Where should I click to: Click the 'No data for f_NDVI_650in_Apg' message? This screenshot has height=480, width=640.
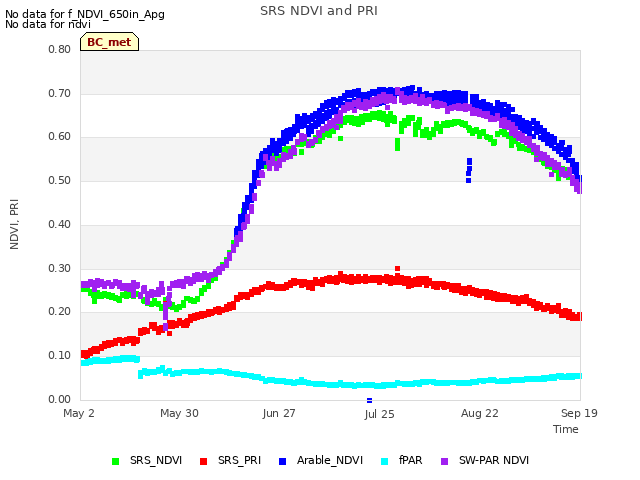pyautogui.click(x=85, y=14)
